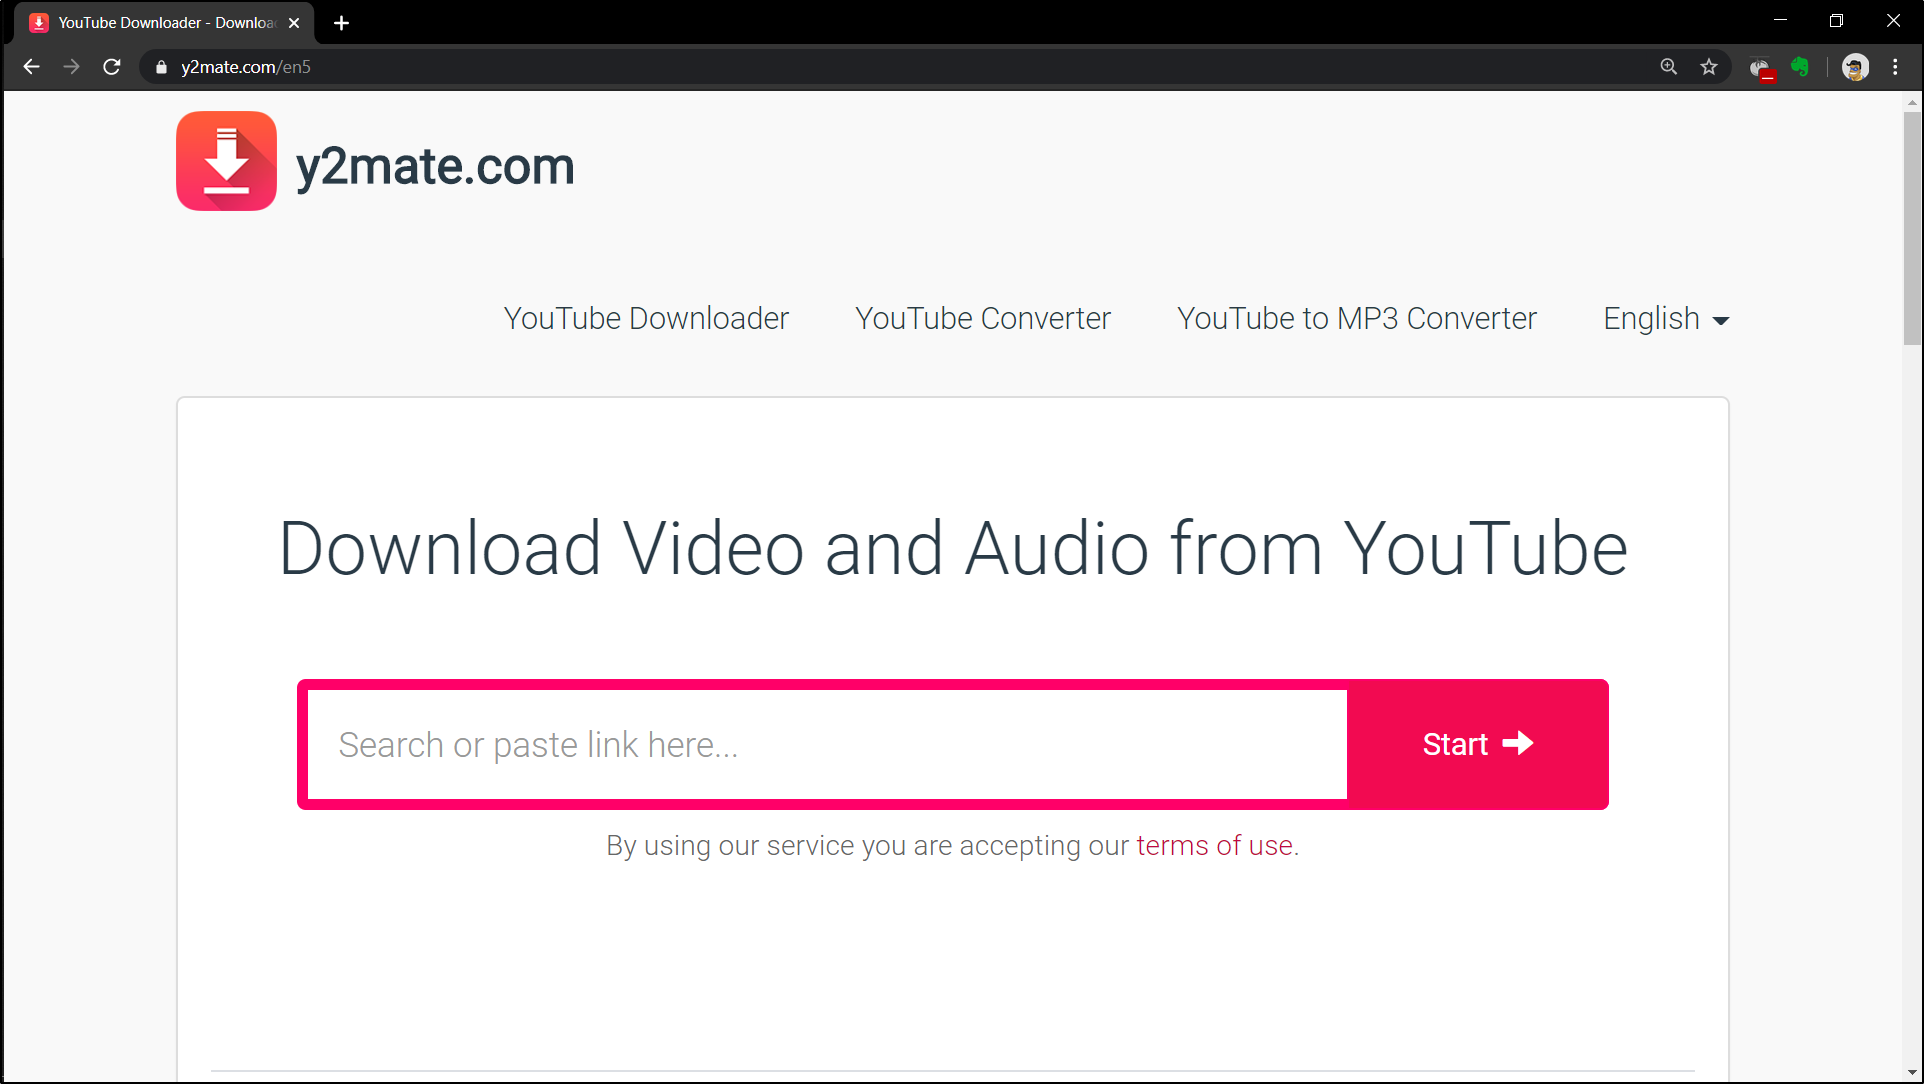Select the YouTube Downloader menu item
1924x1084 pixels.
pyautogui.click(x=646, y=319)
